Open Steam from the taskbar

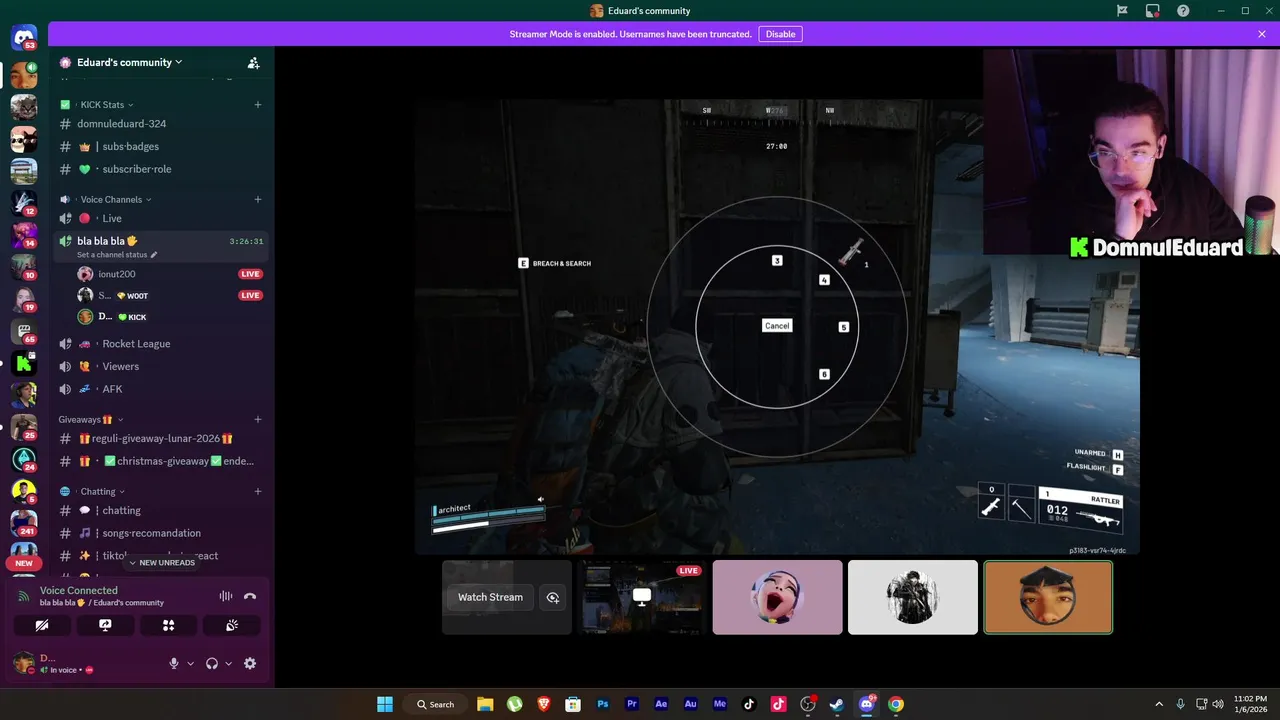837,704
